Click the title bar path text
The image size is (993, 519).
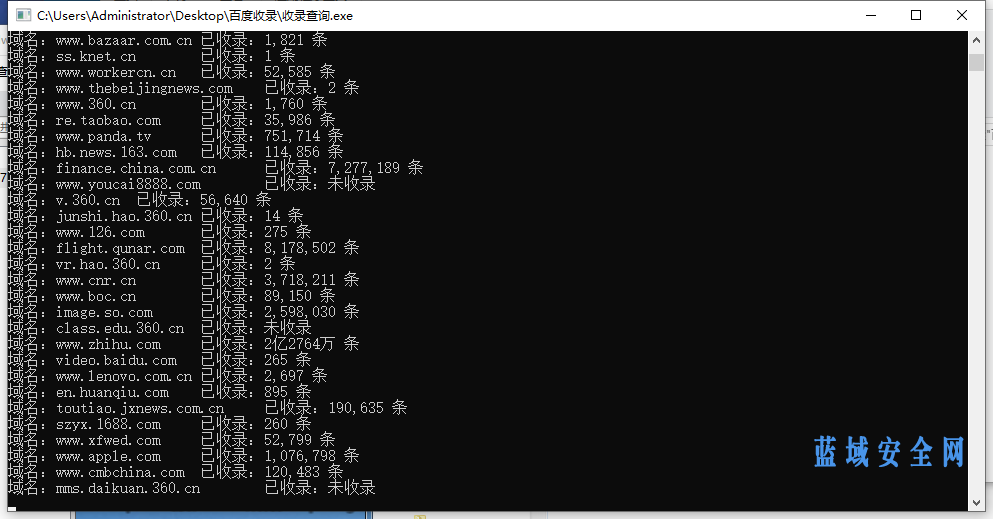(x=194, y=15)
